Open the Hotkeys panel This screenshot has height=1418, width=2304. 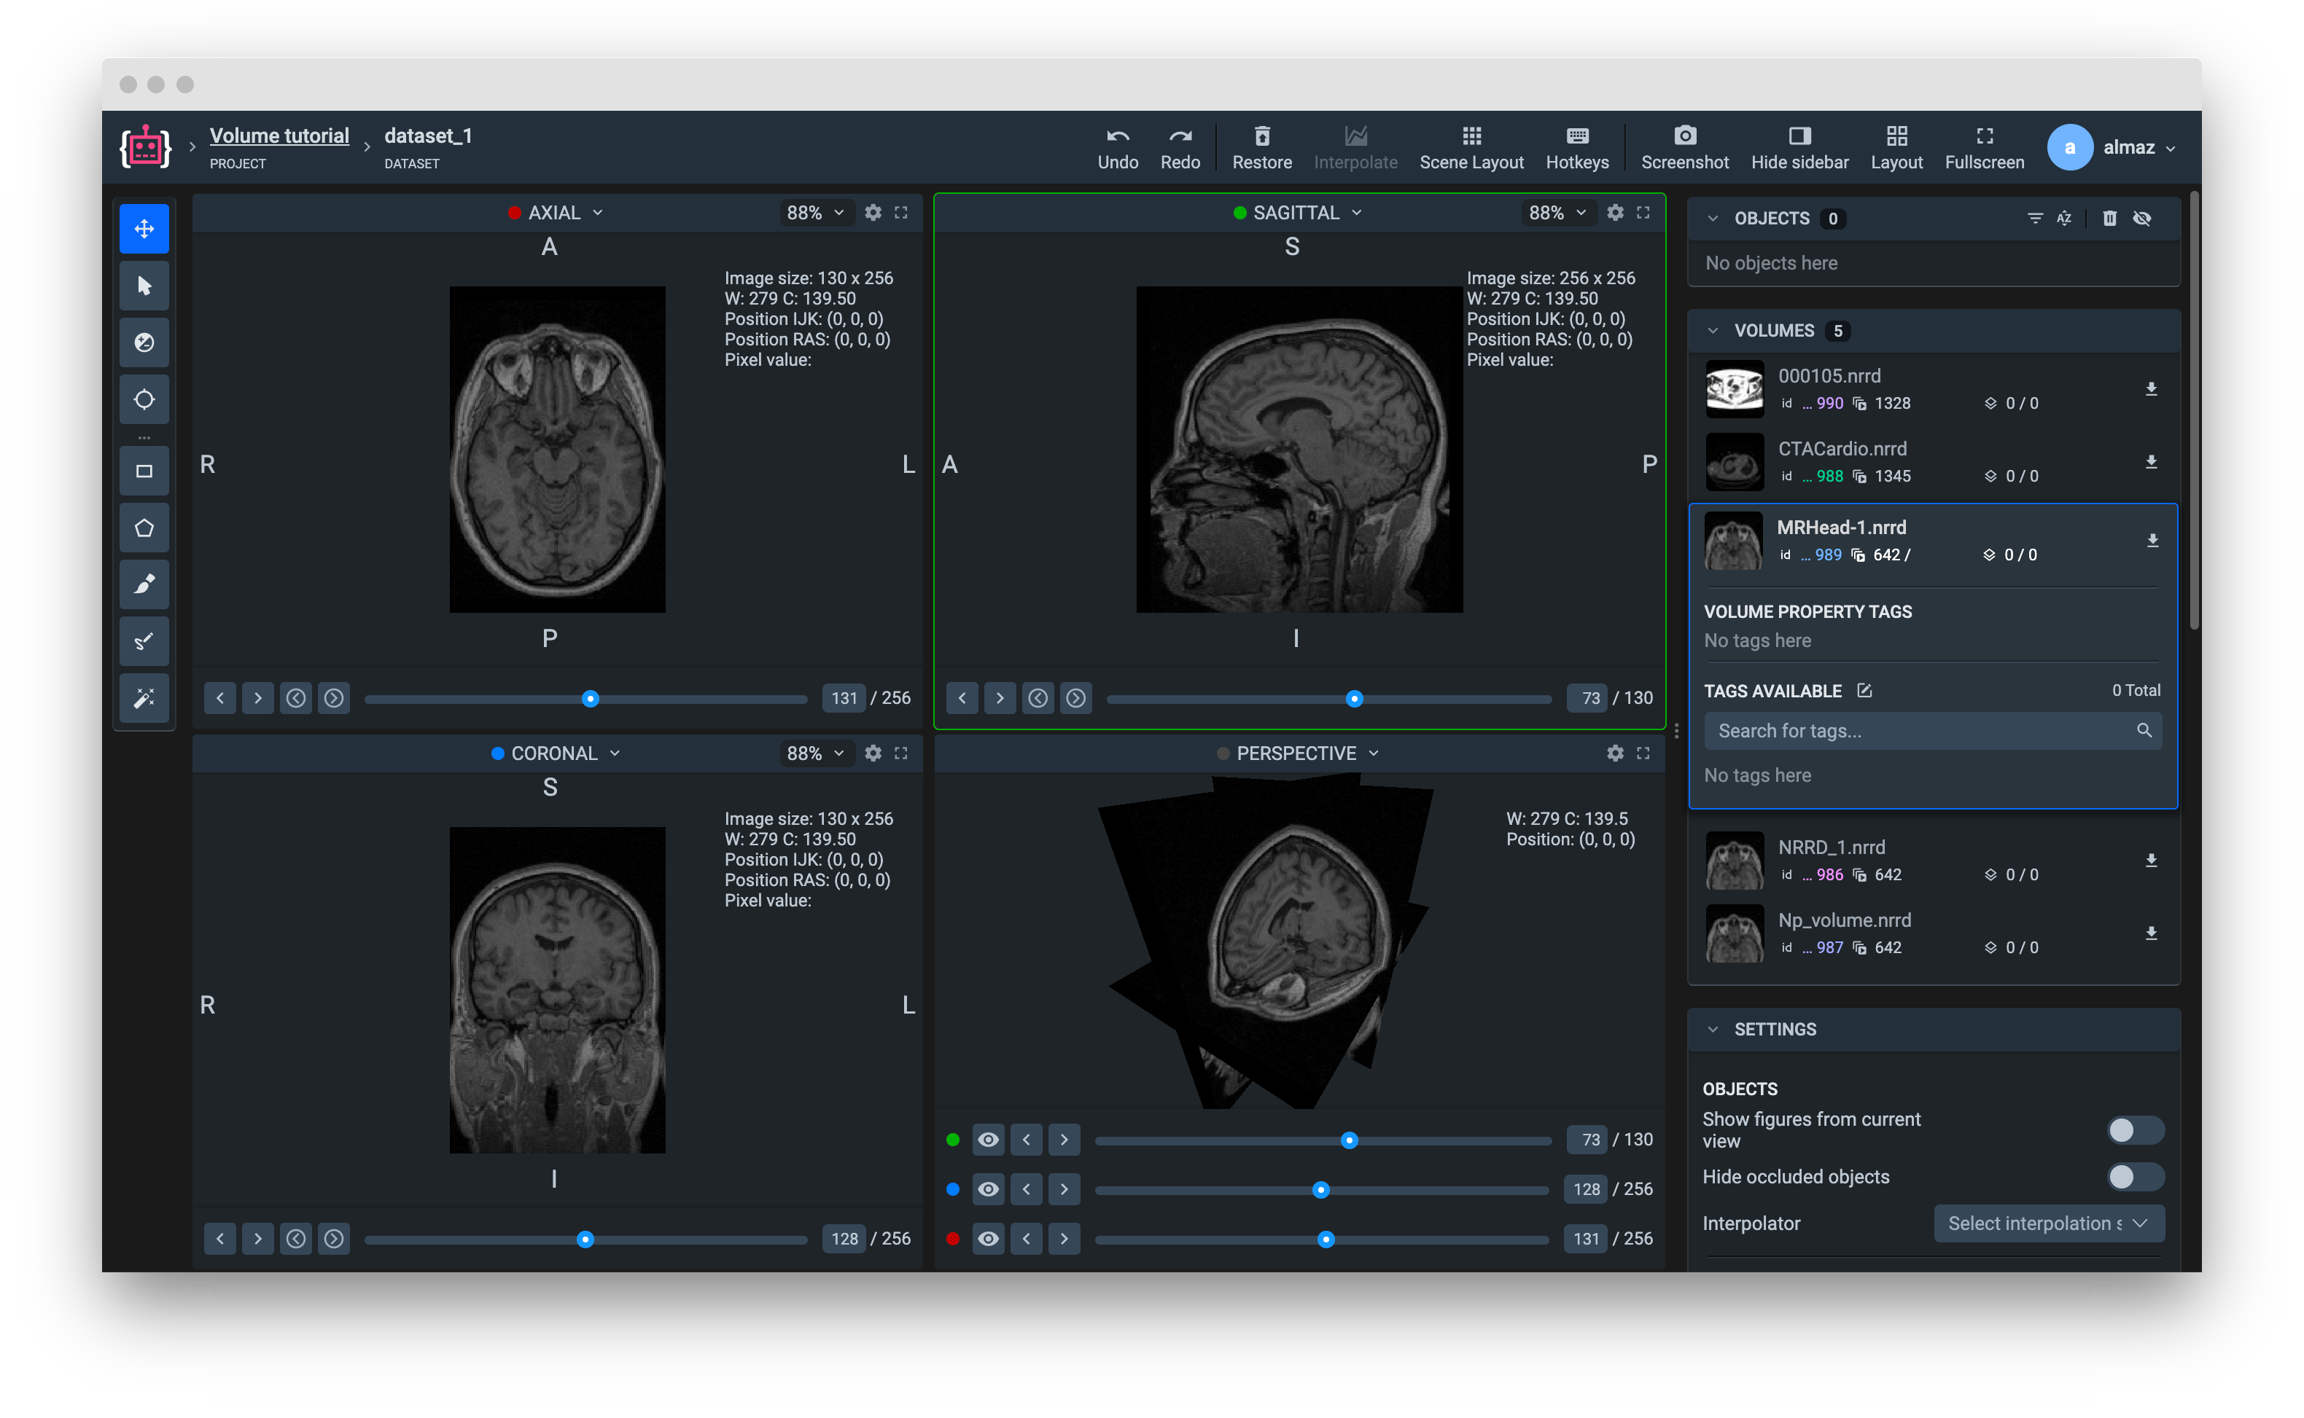click(1577, 147)
